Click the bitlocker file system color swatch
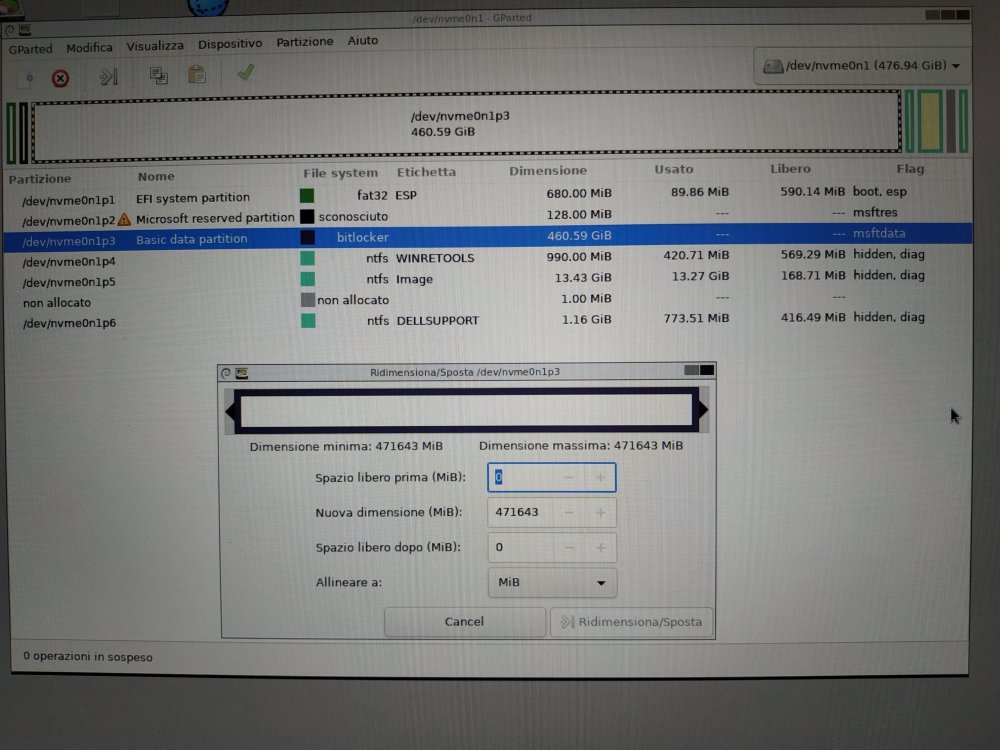The width and height of the screenshot is (1000, 750). (x=307, y=237)
